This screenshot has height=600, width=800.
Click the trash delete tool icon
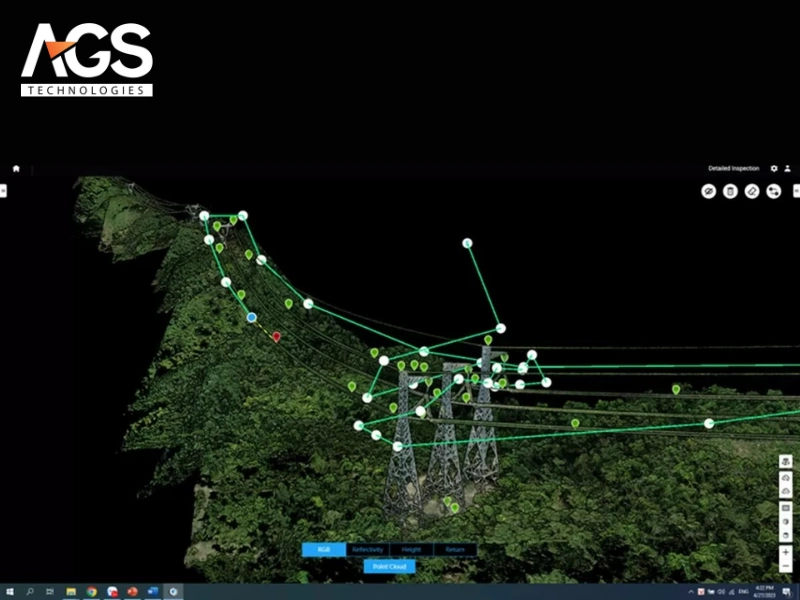[730, 191]
